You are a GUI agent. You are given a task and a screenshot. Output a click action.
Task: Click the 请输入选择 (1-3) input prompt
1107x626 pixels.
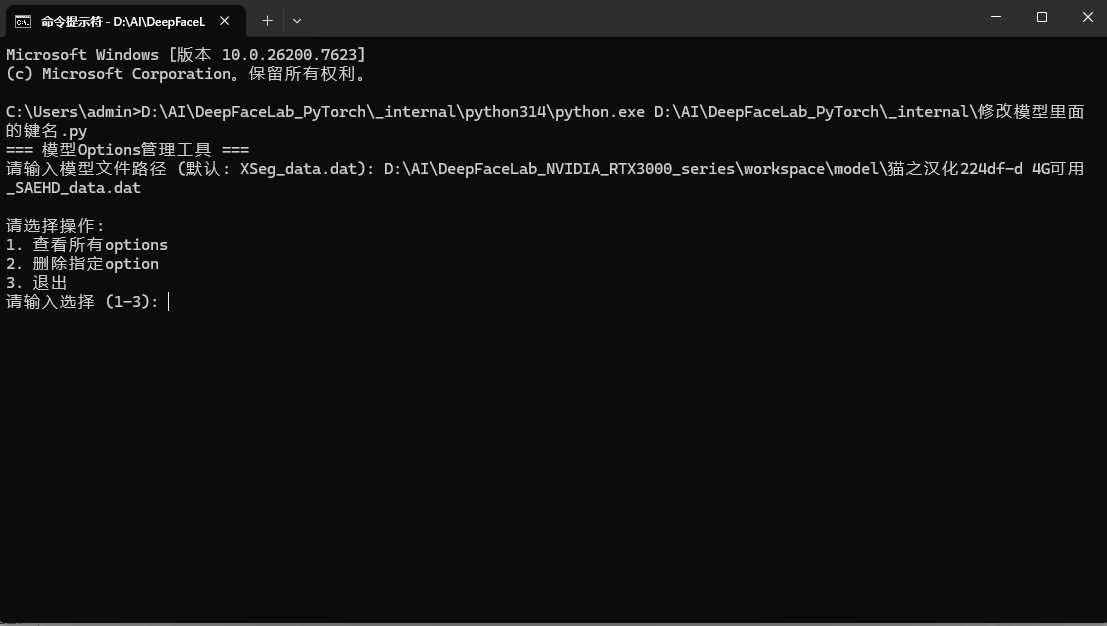82,302
